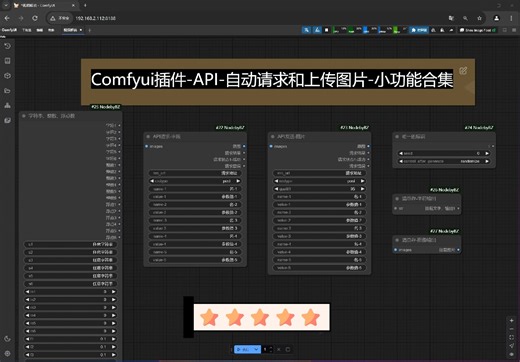Collapse the strings/ints/floats node via its dot
This screenshot has height=362, width=520.
[x=24, y=116]
